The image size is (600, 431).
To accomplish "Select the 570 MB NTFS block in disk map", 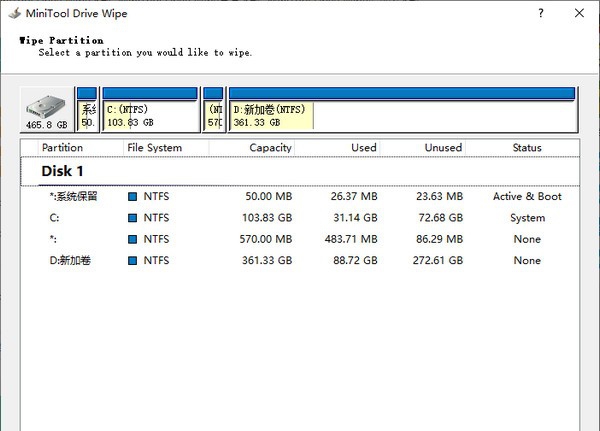I will pyautogui.click(x=213, y=110).
